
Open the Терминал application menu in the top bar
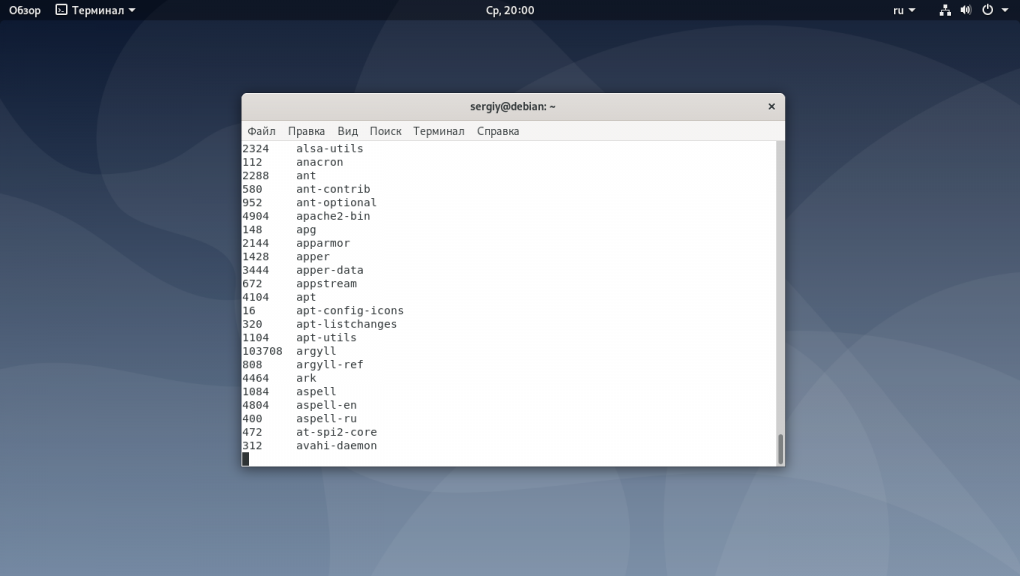98,10
